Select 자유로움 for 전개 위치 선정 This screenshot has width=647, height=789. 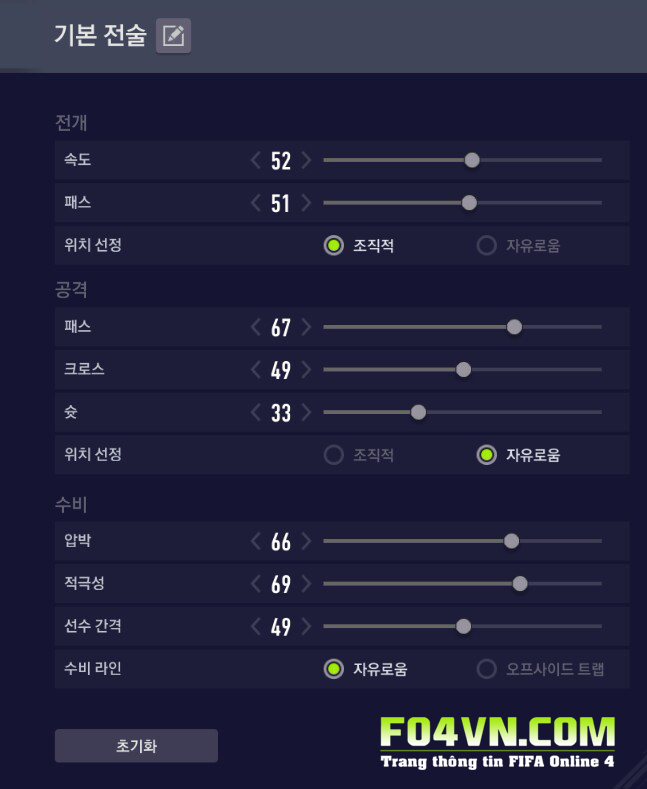point(487,246)
